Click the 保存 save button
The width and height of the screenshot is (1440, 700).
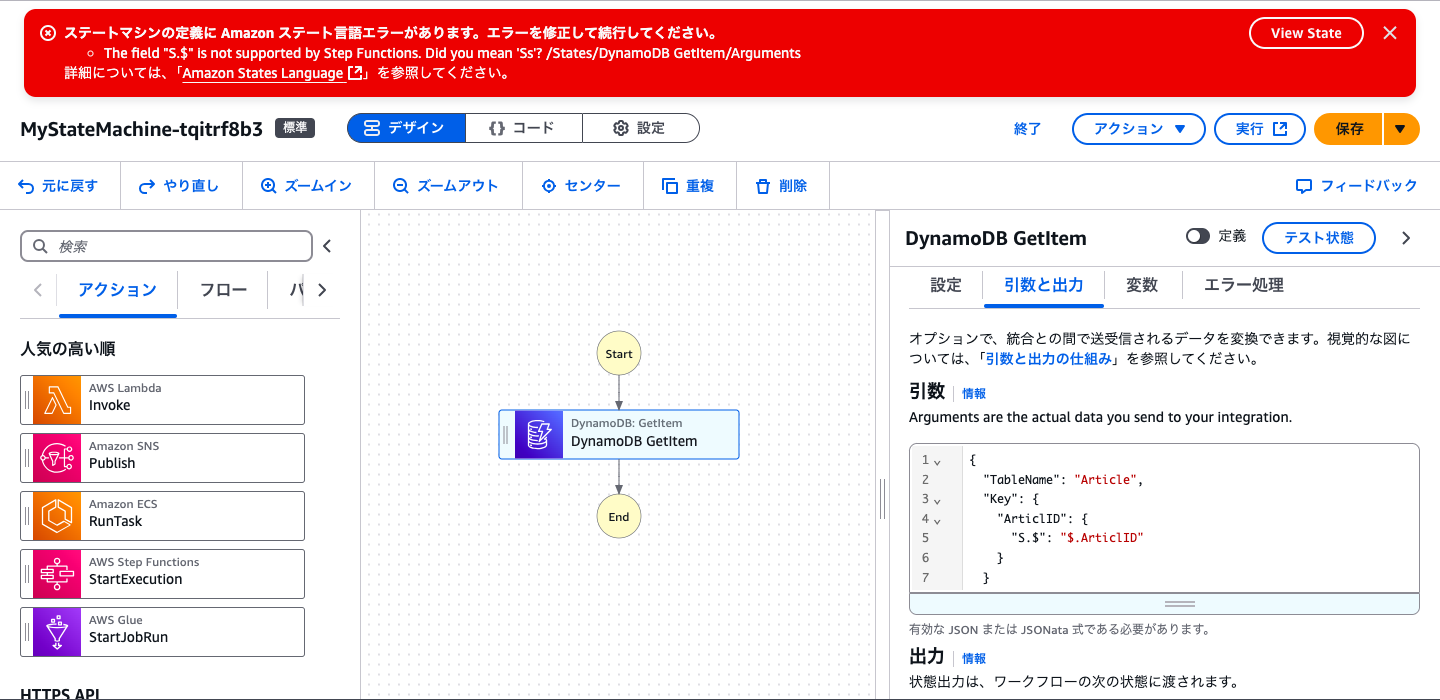[1349, 129]
